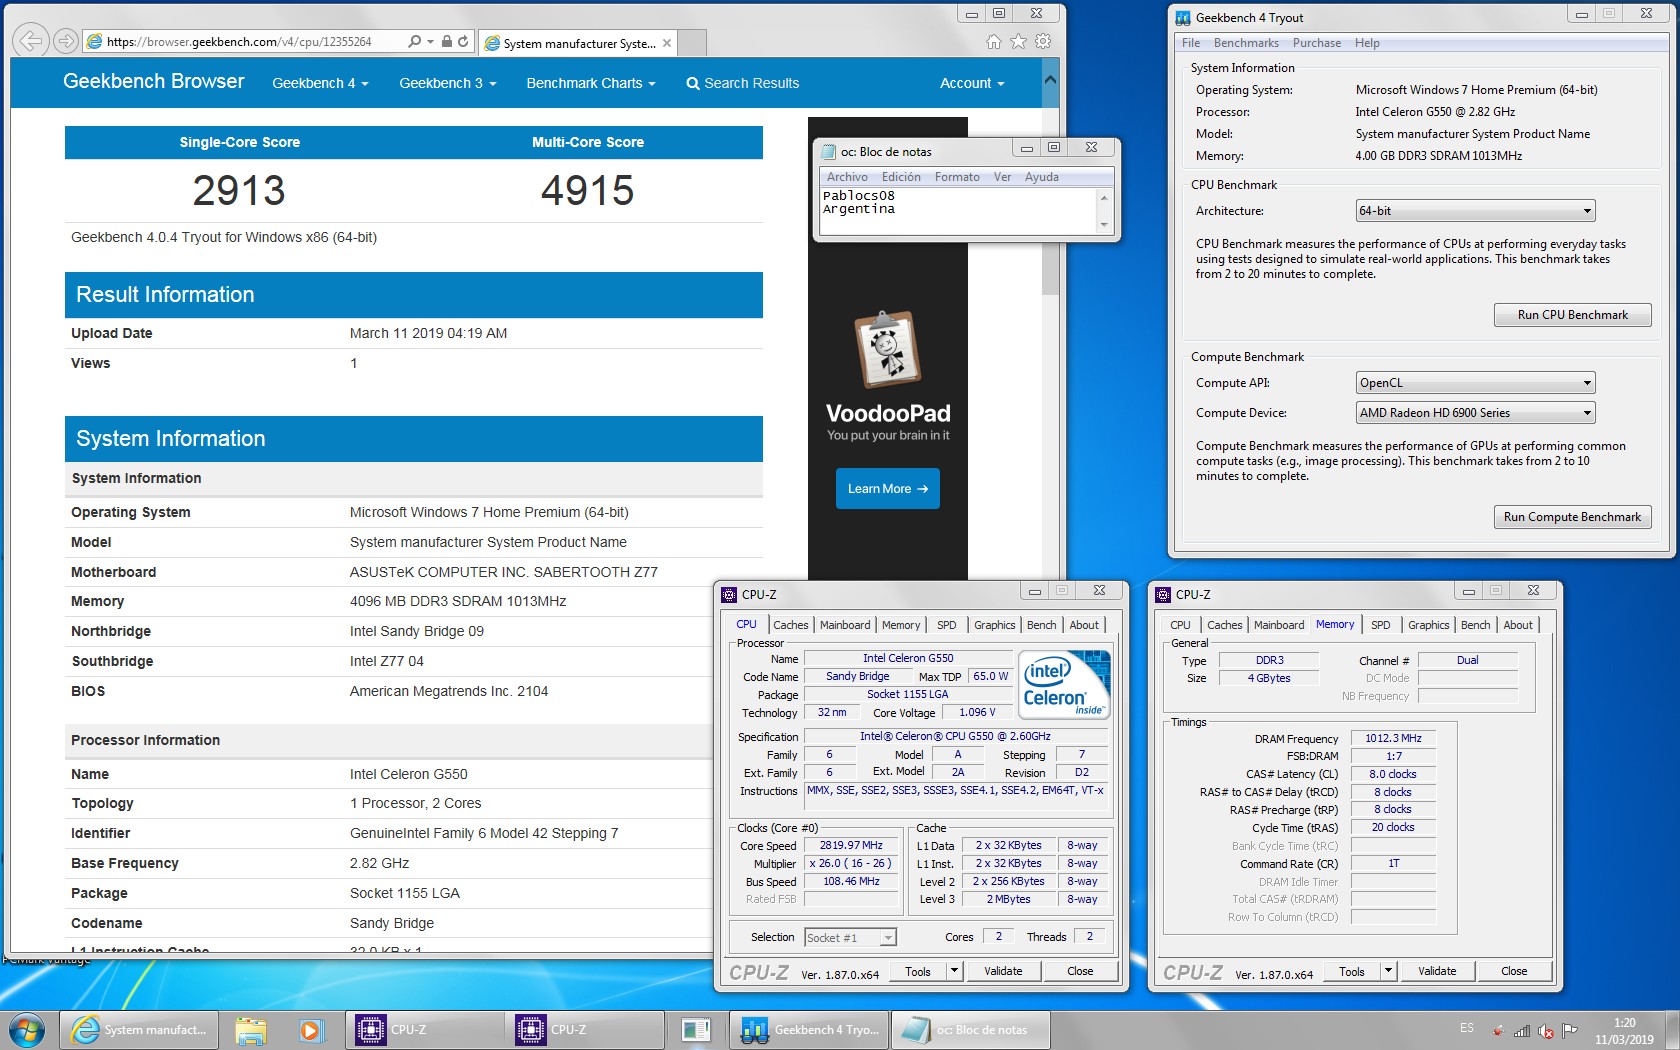The height and width of the screenshot is (1050, 1680).
Task: Click the taskbar clock showing 1:20
Action: [1624, 1030]
